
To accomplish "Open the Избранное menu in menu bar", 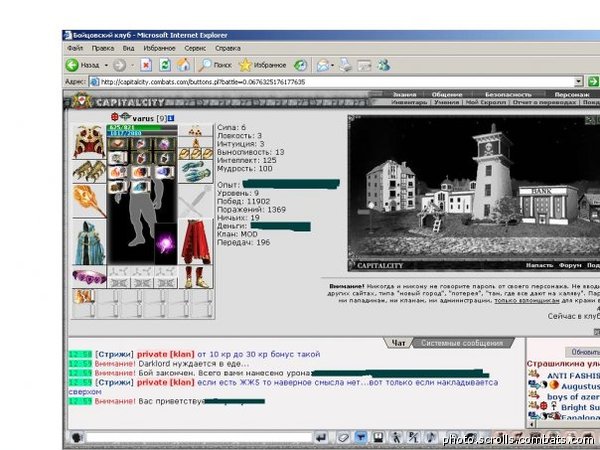I will point(159,48).
